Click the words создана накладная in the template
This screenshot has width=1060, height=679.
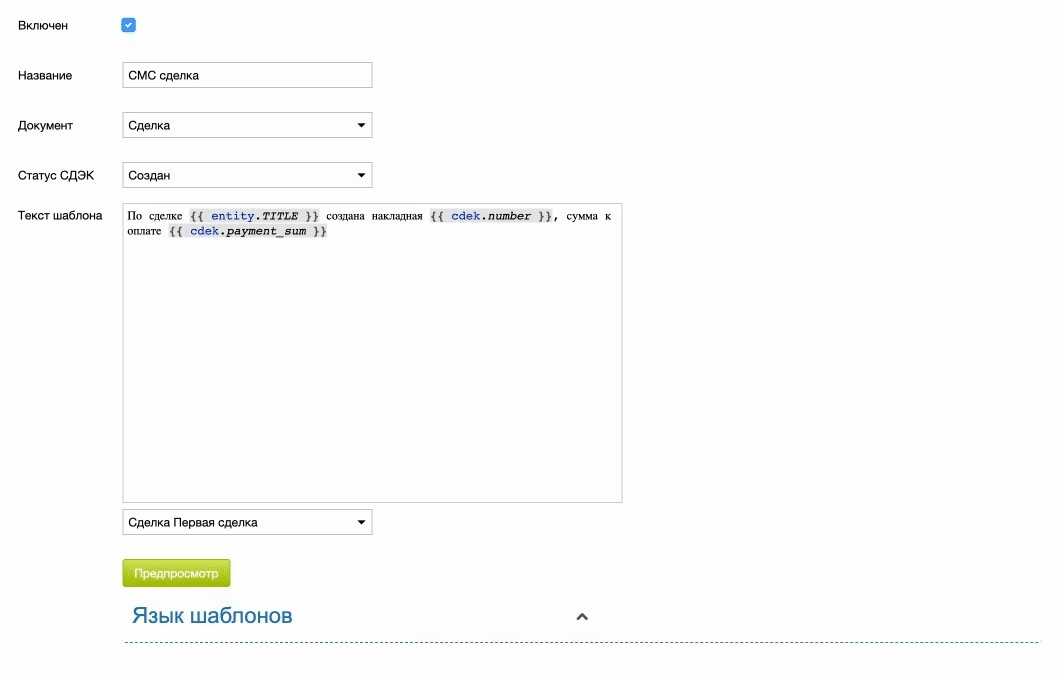coord(374,216)
